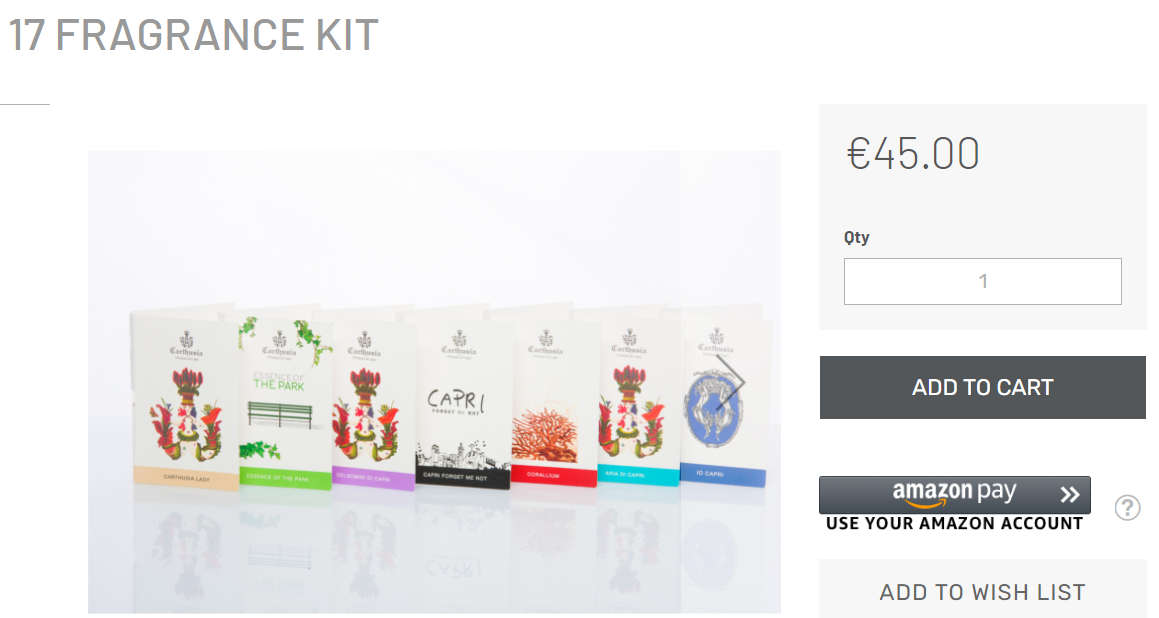Focus the Qty quantity field
1159x618 pixels.
[982, 281]
